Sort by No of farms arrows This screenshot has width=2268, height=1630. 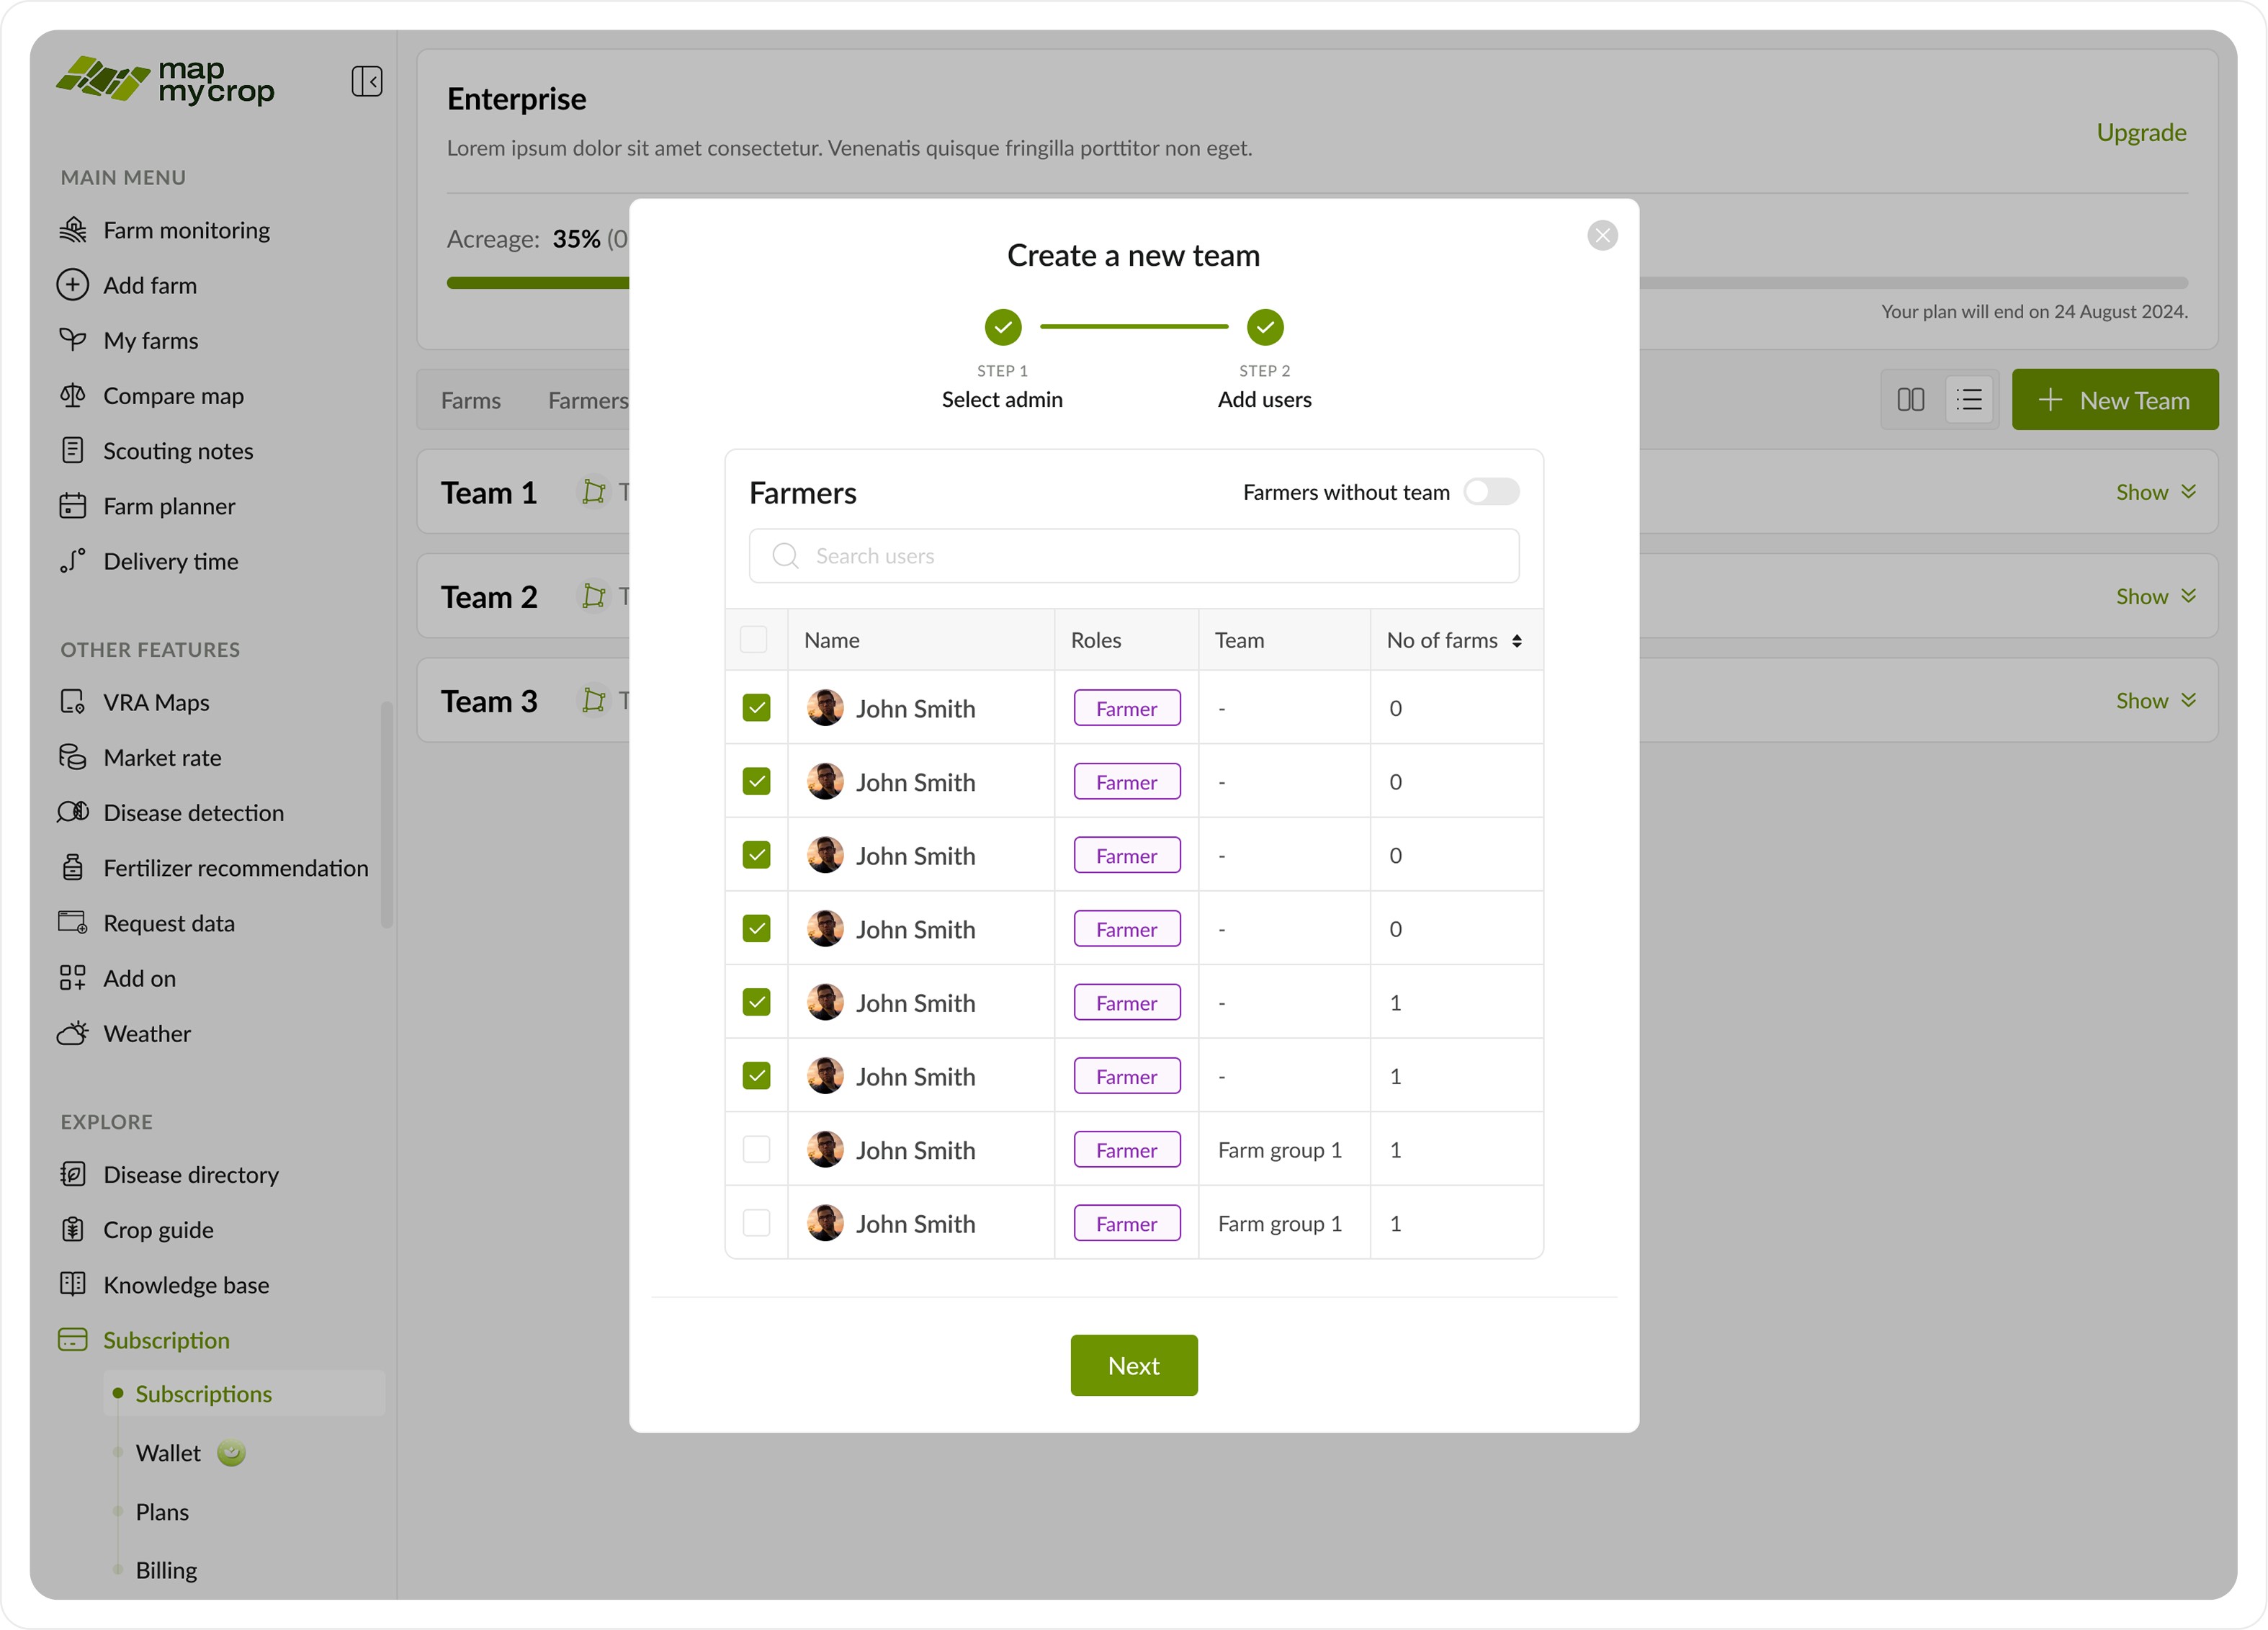click(x=1517, y=641)
